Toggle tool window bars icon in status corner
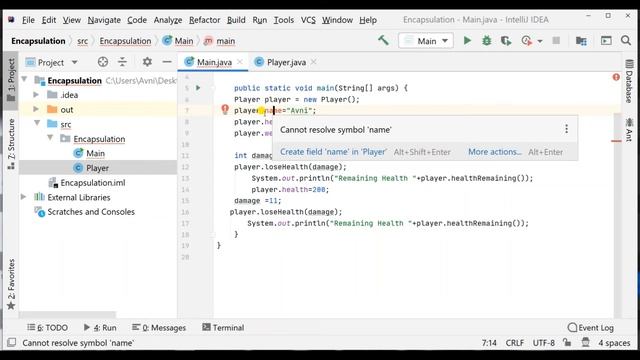 [11, 342]
